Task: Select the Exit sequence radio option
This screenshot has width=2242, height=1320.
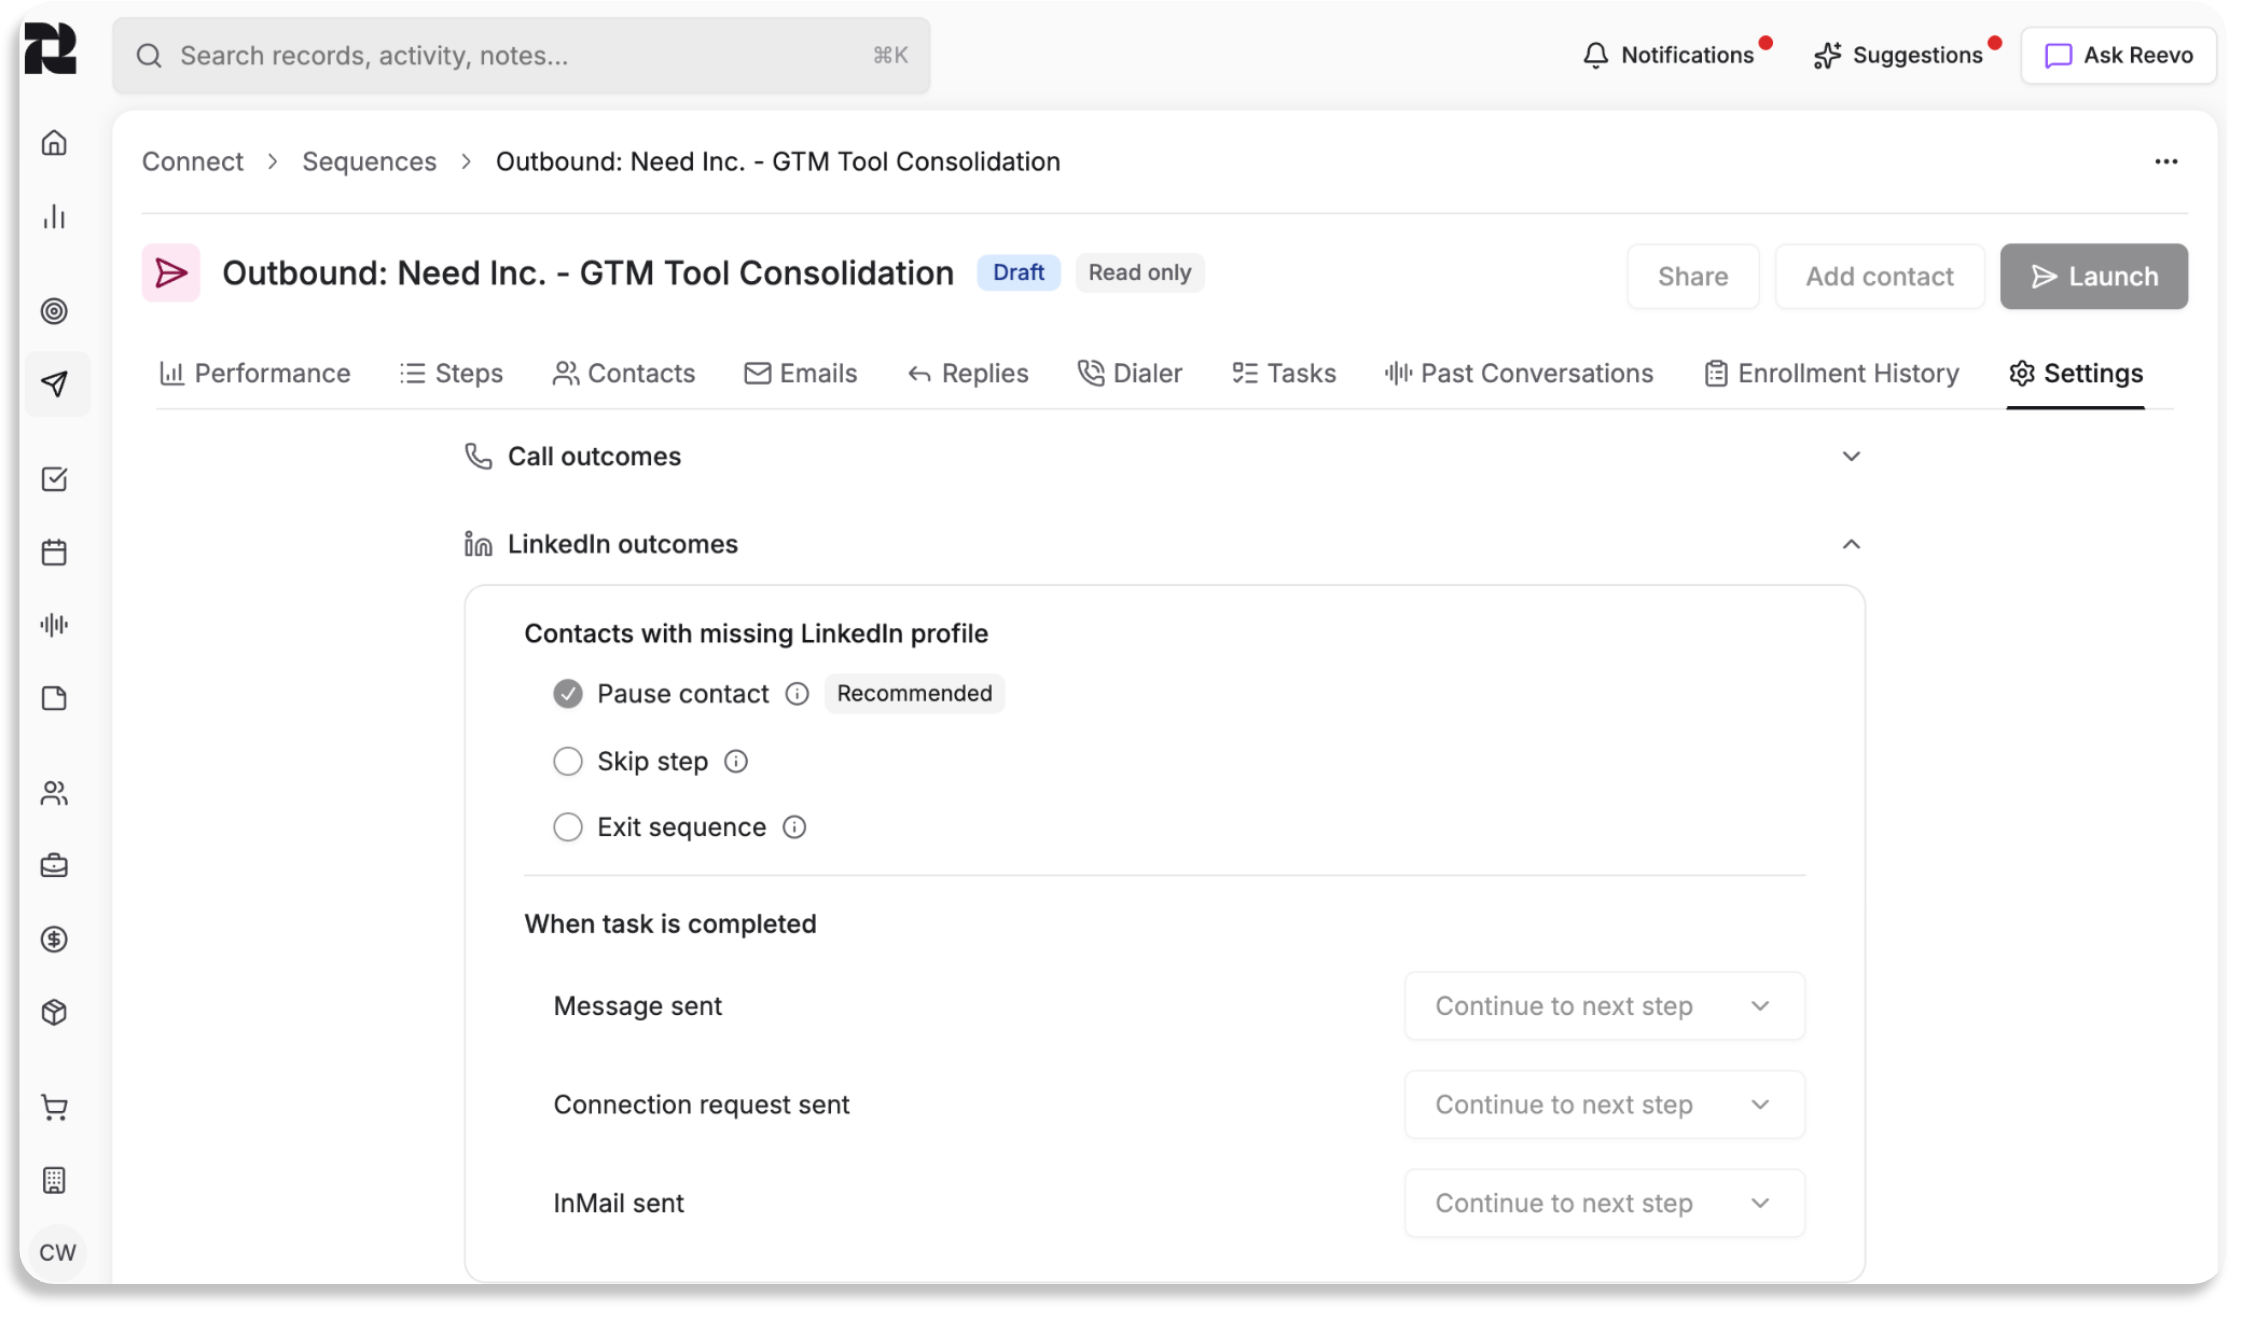Action: coord(567,827)
